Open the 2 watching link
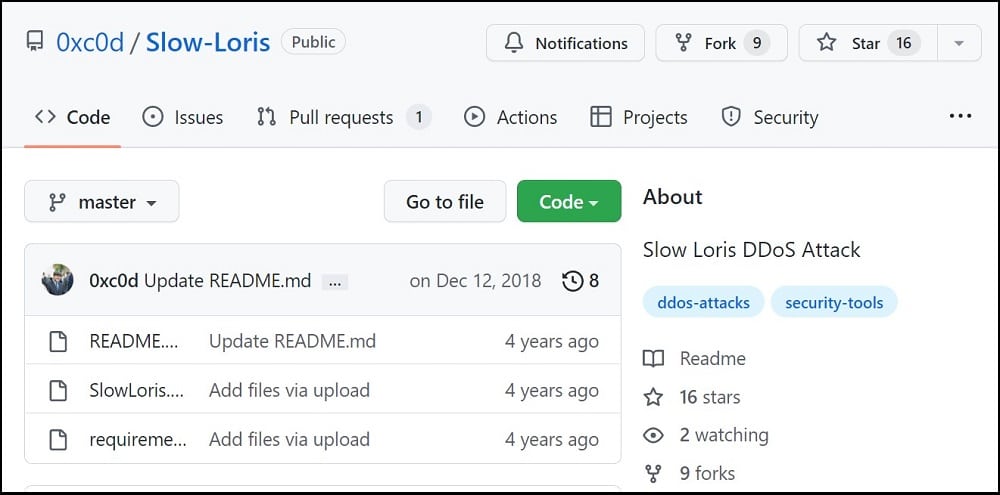 (x=724, y=435)
